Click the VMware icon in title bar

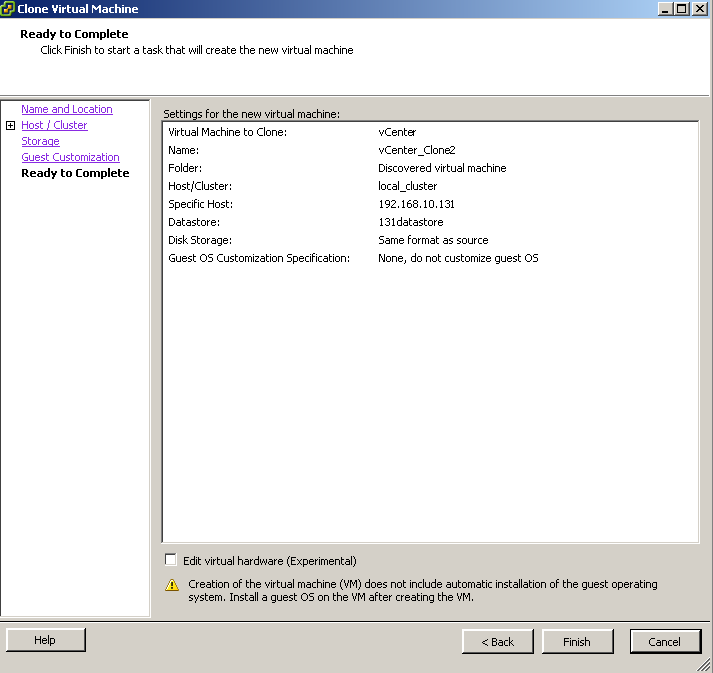point(7,8)
